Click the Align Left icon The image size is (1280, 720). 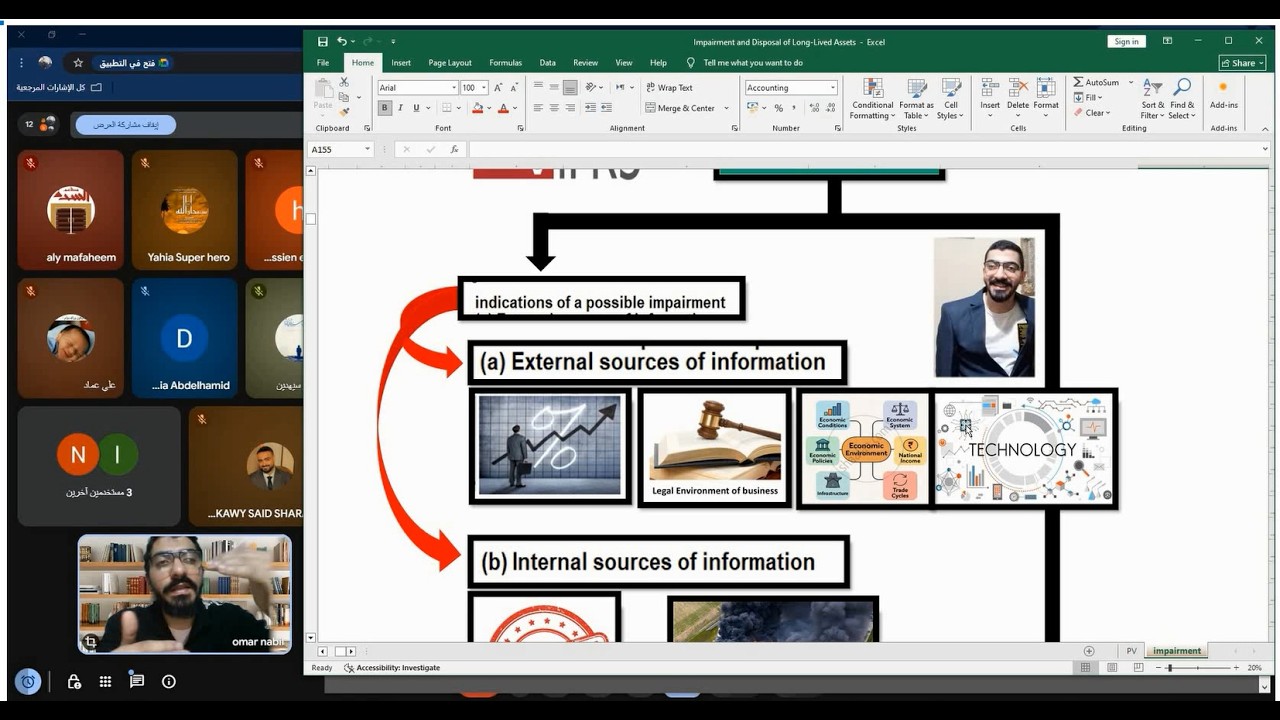point(538,108)
